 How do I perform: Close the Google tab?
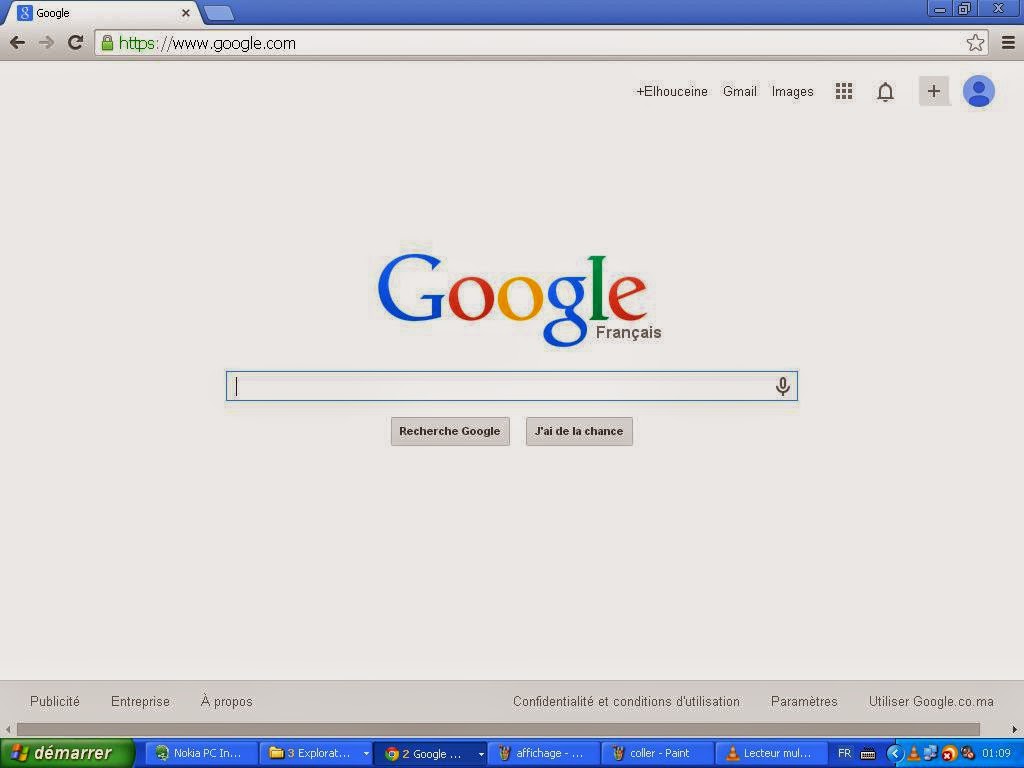point(185,13)
